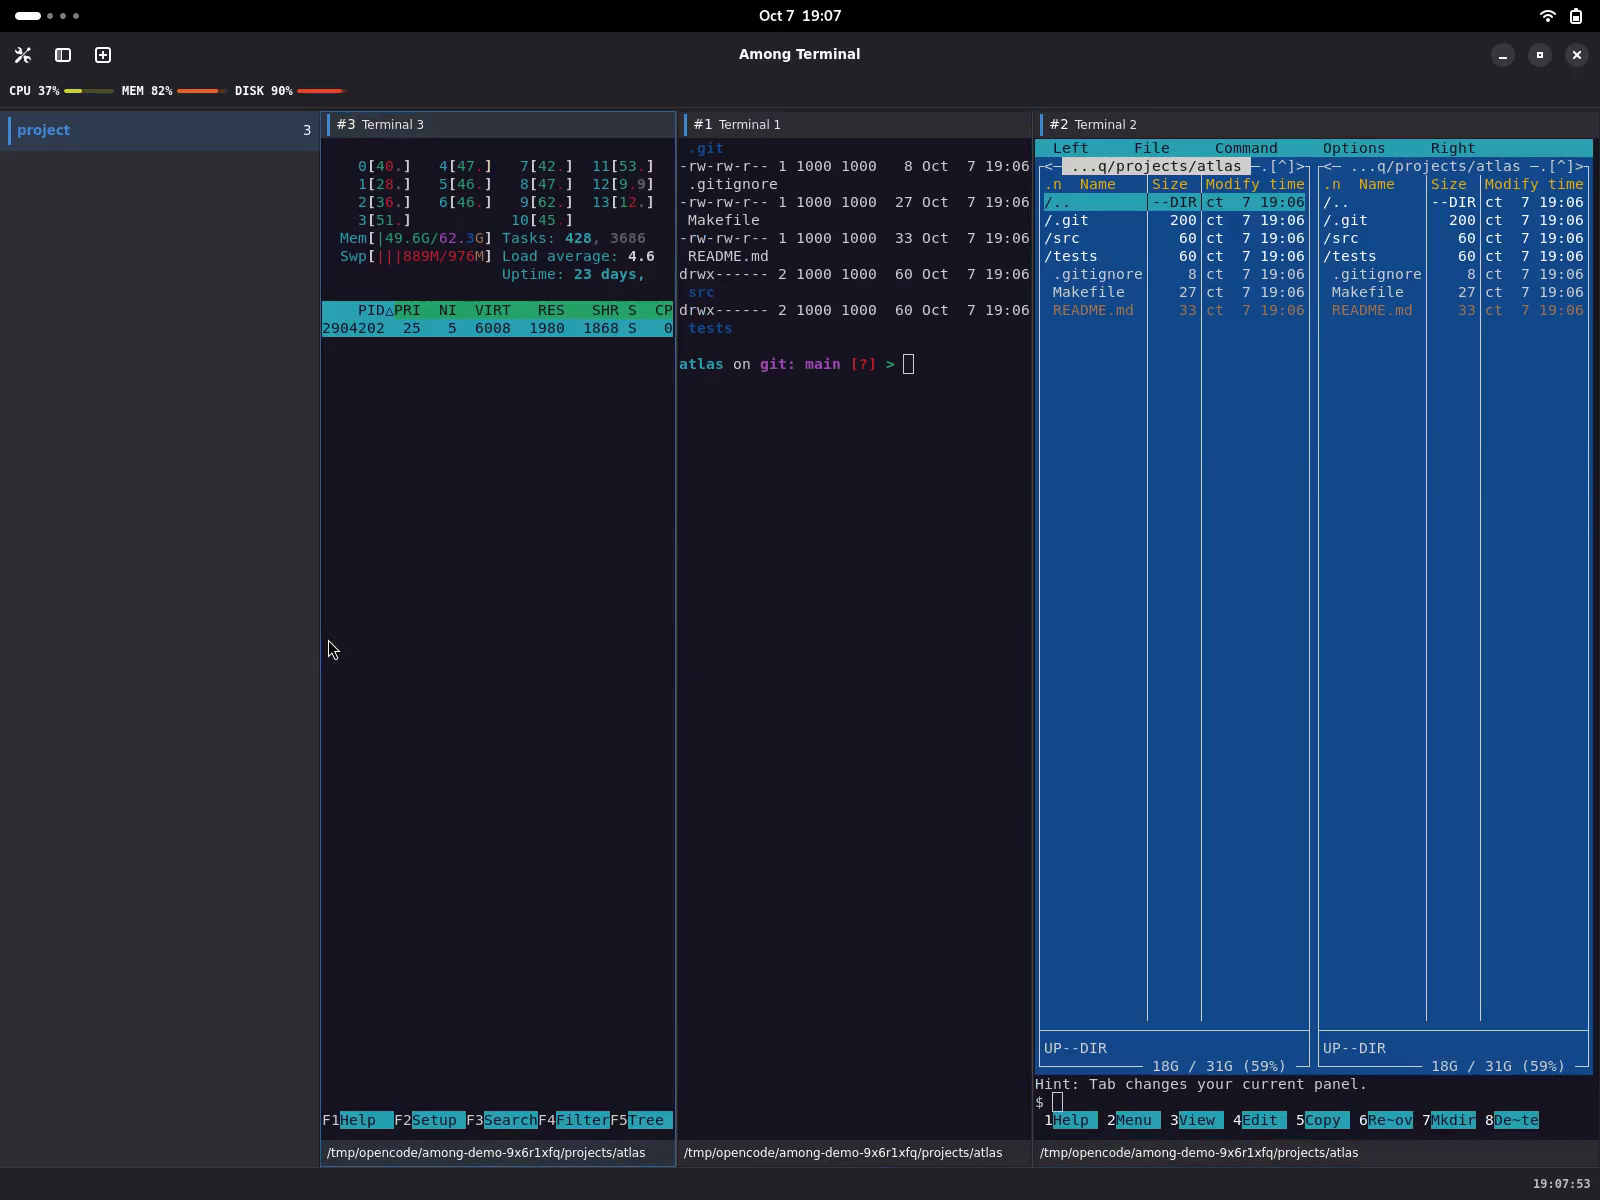Open the Right menu in Midnight Commander
Image resolution: width=1600 pixels, height=1200 pixels.
click(x=1453, y=148)
